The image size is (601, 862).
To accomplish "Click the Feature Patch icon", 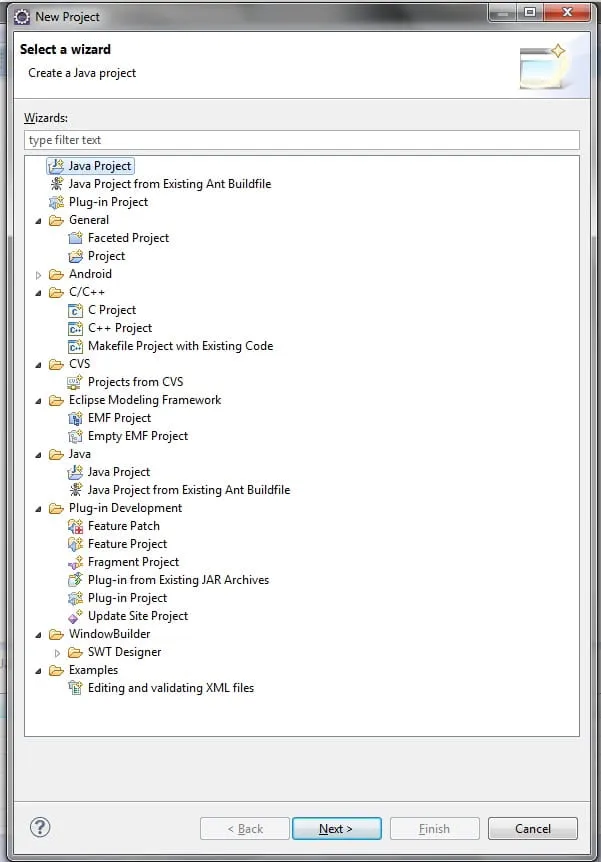I will coord(75,526).
